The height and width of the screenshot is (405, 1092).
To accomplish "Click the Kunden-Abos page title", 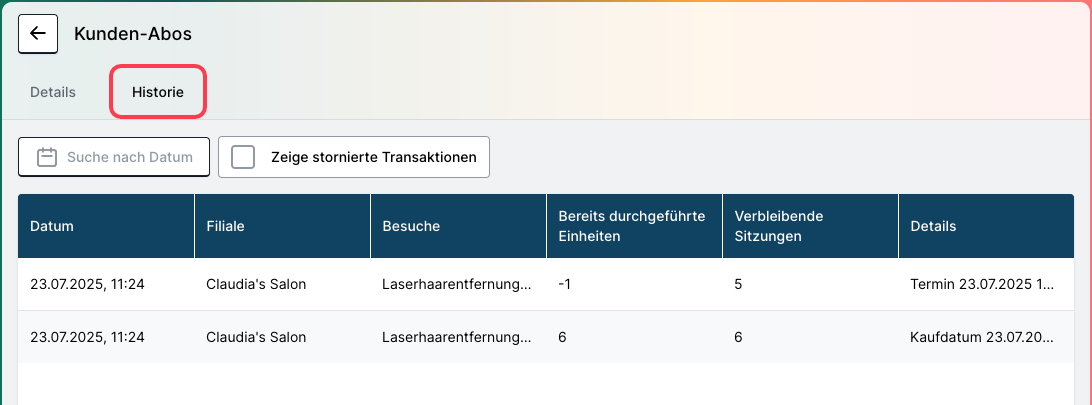I will coord(133,33).
